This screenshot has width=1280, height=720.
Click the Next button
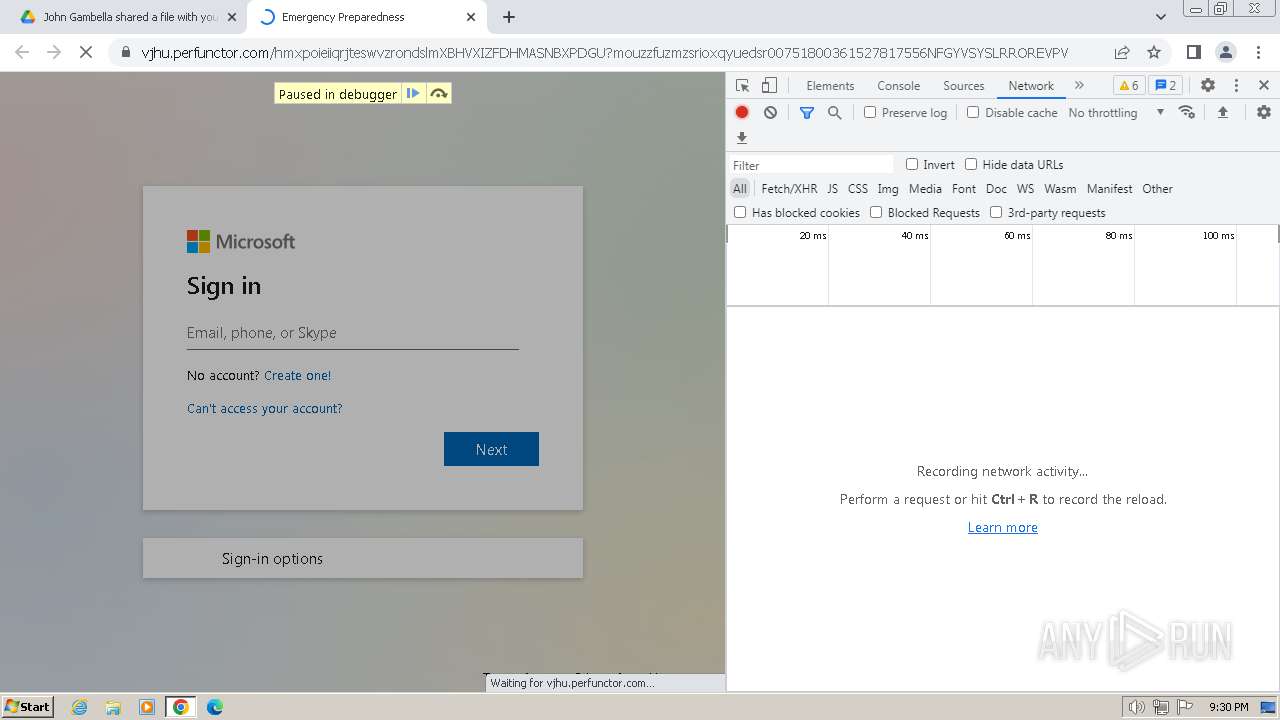(x=491, y=449)
